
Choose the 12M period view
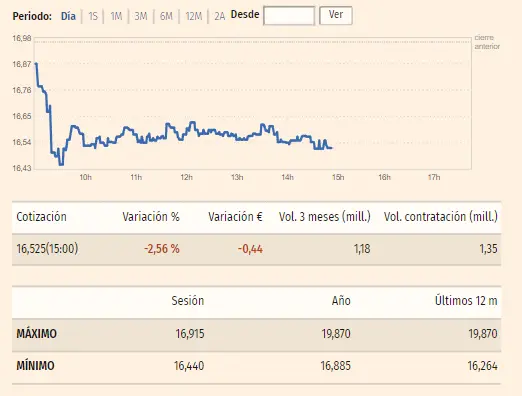(x=194, y=16)
